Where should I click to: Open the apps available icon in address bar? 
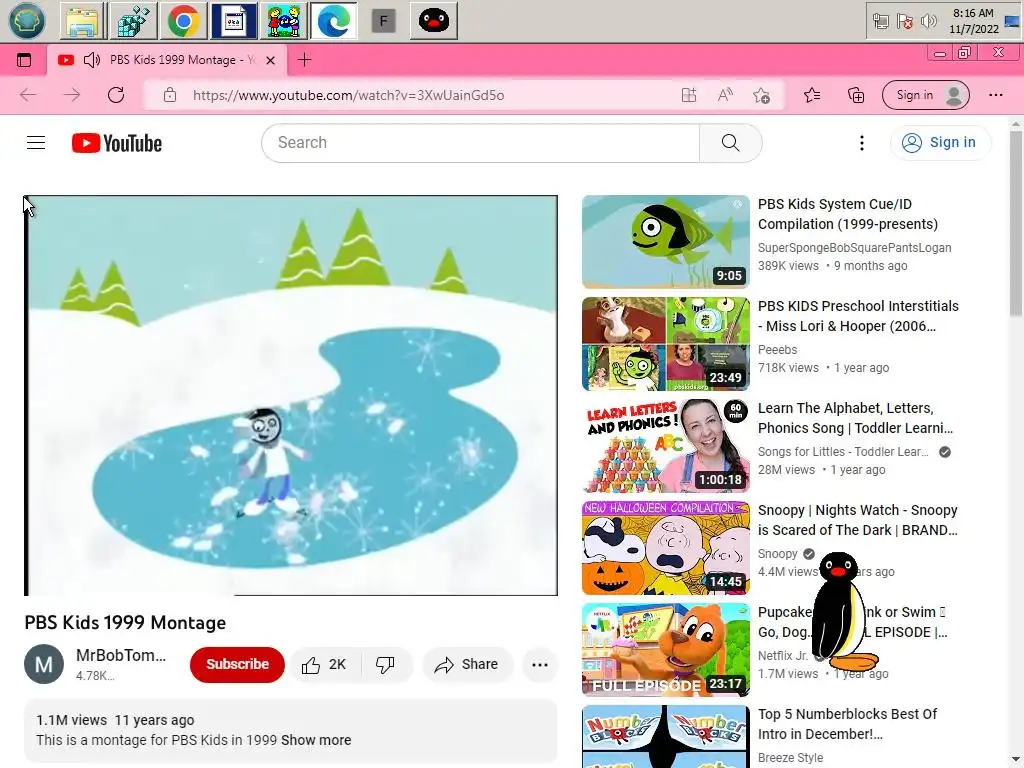coord(689,95)
